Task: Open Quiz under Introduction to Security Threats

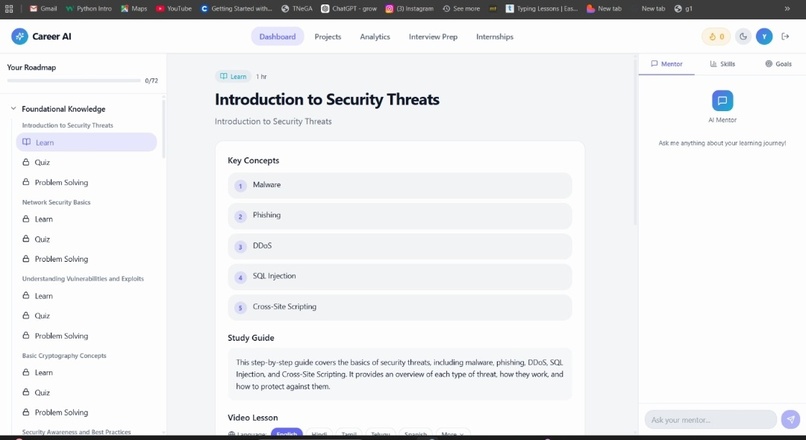Action: (86, 162)
